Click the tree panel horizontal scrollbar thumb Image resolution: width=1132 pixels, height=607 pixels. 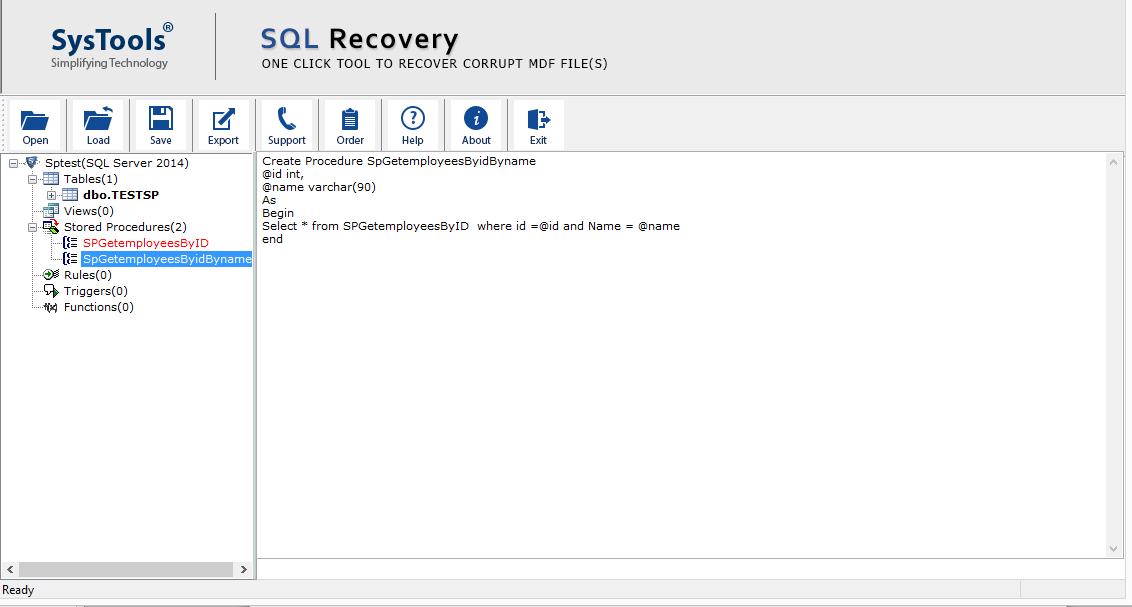click(126, 569)
